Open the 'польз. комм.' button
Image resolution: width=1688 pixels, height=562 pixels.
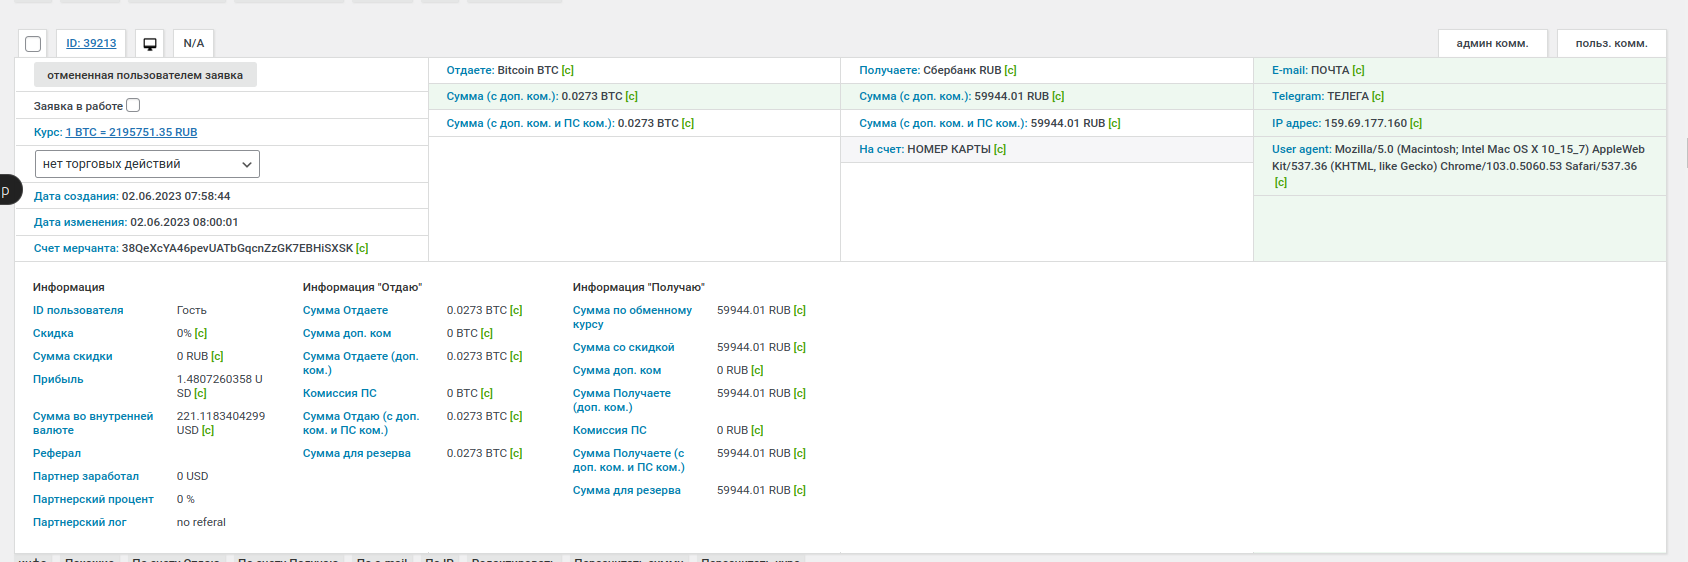coord(1611,44)
